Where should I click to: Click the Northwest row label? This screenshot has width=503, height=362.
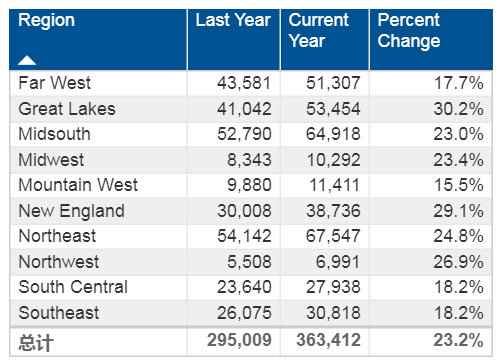tap(59, 262)
